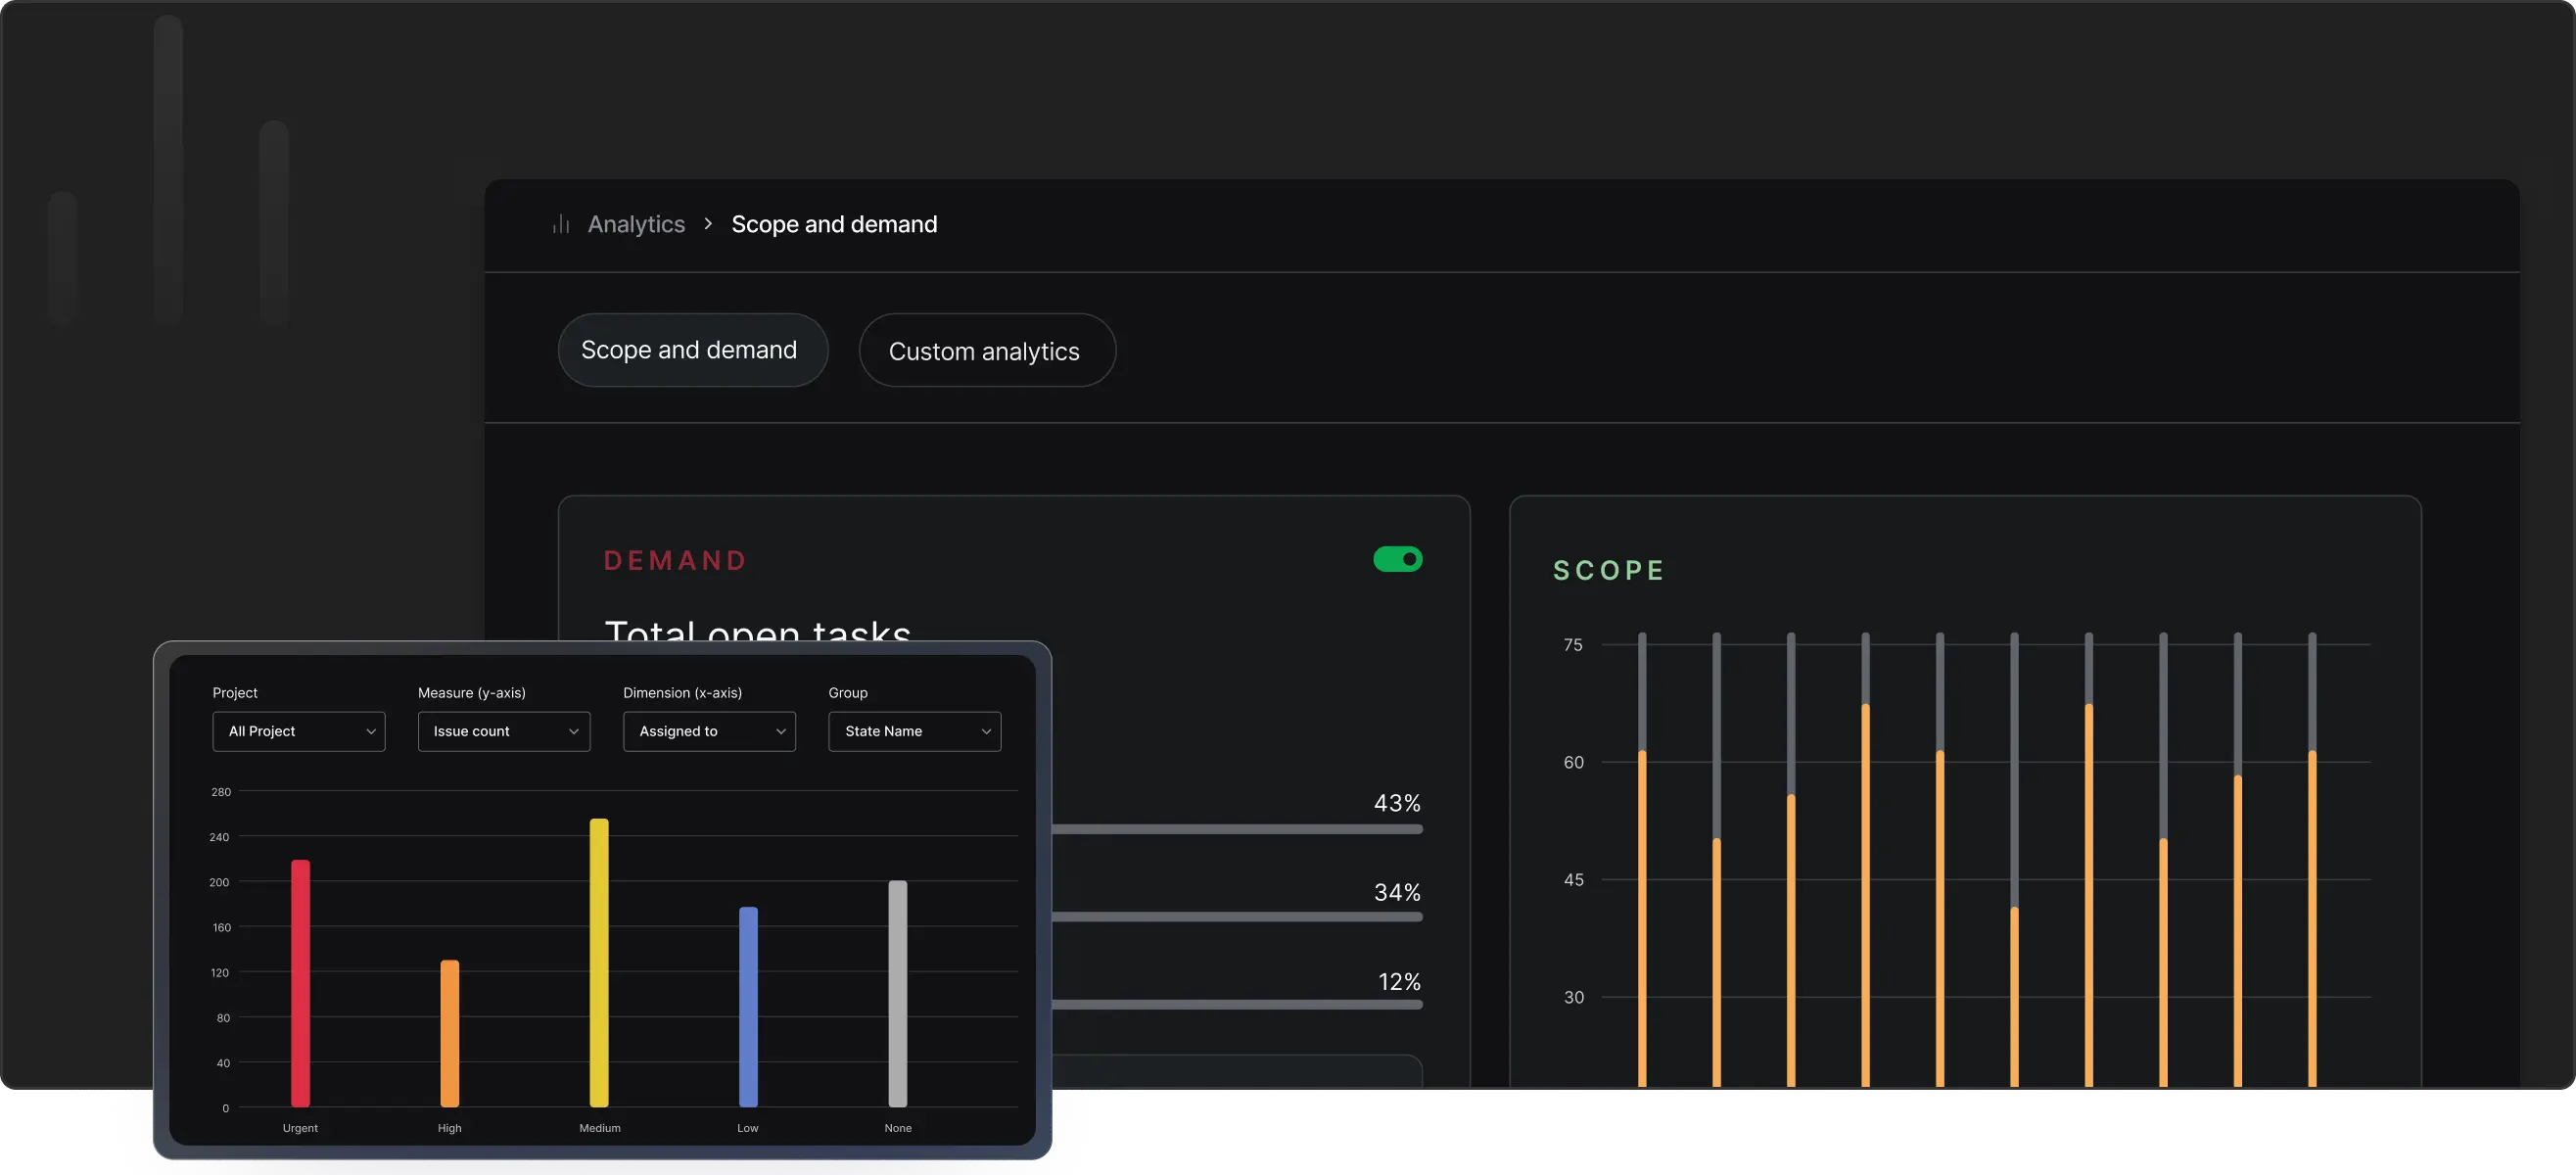Open the Assigned to dimension dropdown
Viewport: 2576px width, 1175px height.
[x=709, y=731]
